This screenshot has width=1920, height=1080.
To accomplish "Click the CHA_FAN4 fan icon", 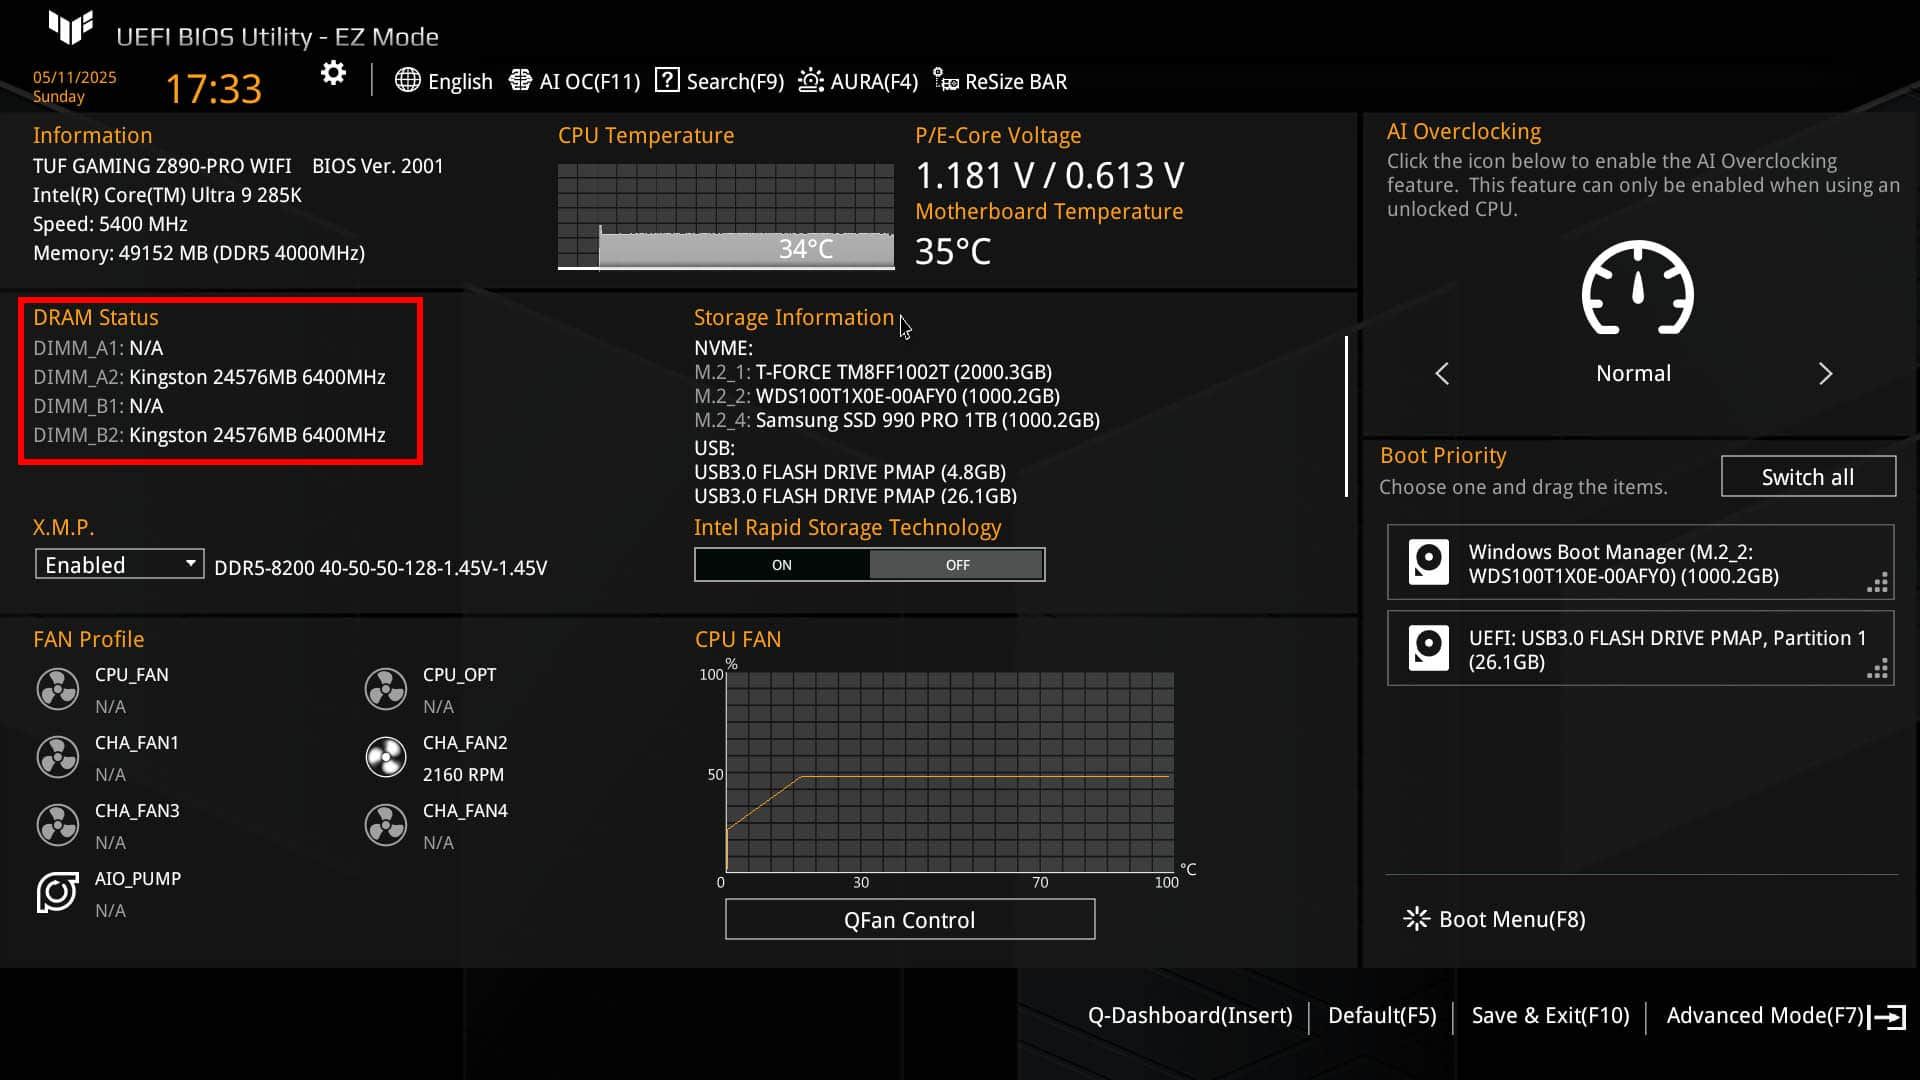I will [x=386, y=825].
